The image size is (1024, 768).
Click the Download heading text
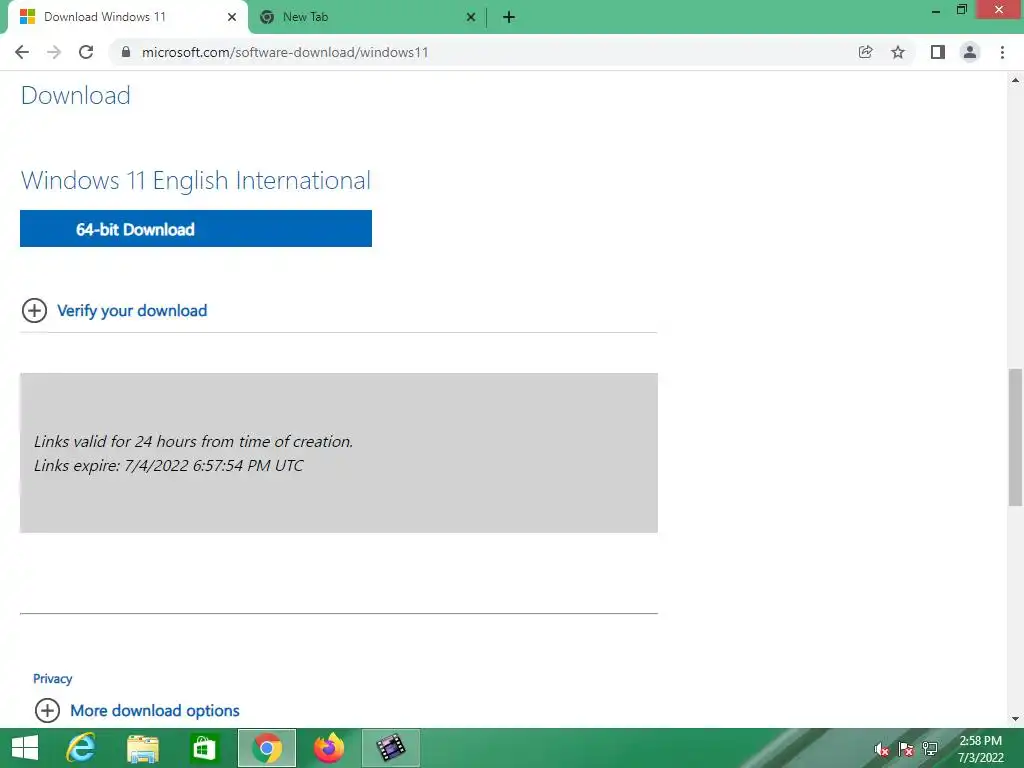tap(76, 95)
